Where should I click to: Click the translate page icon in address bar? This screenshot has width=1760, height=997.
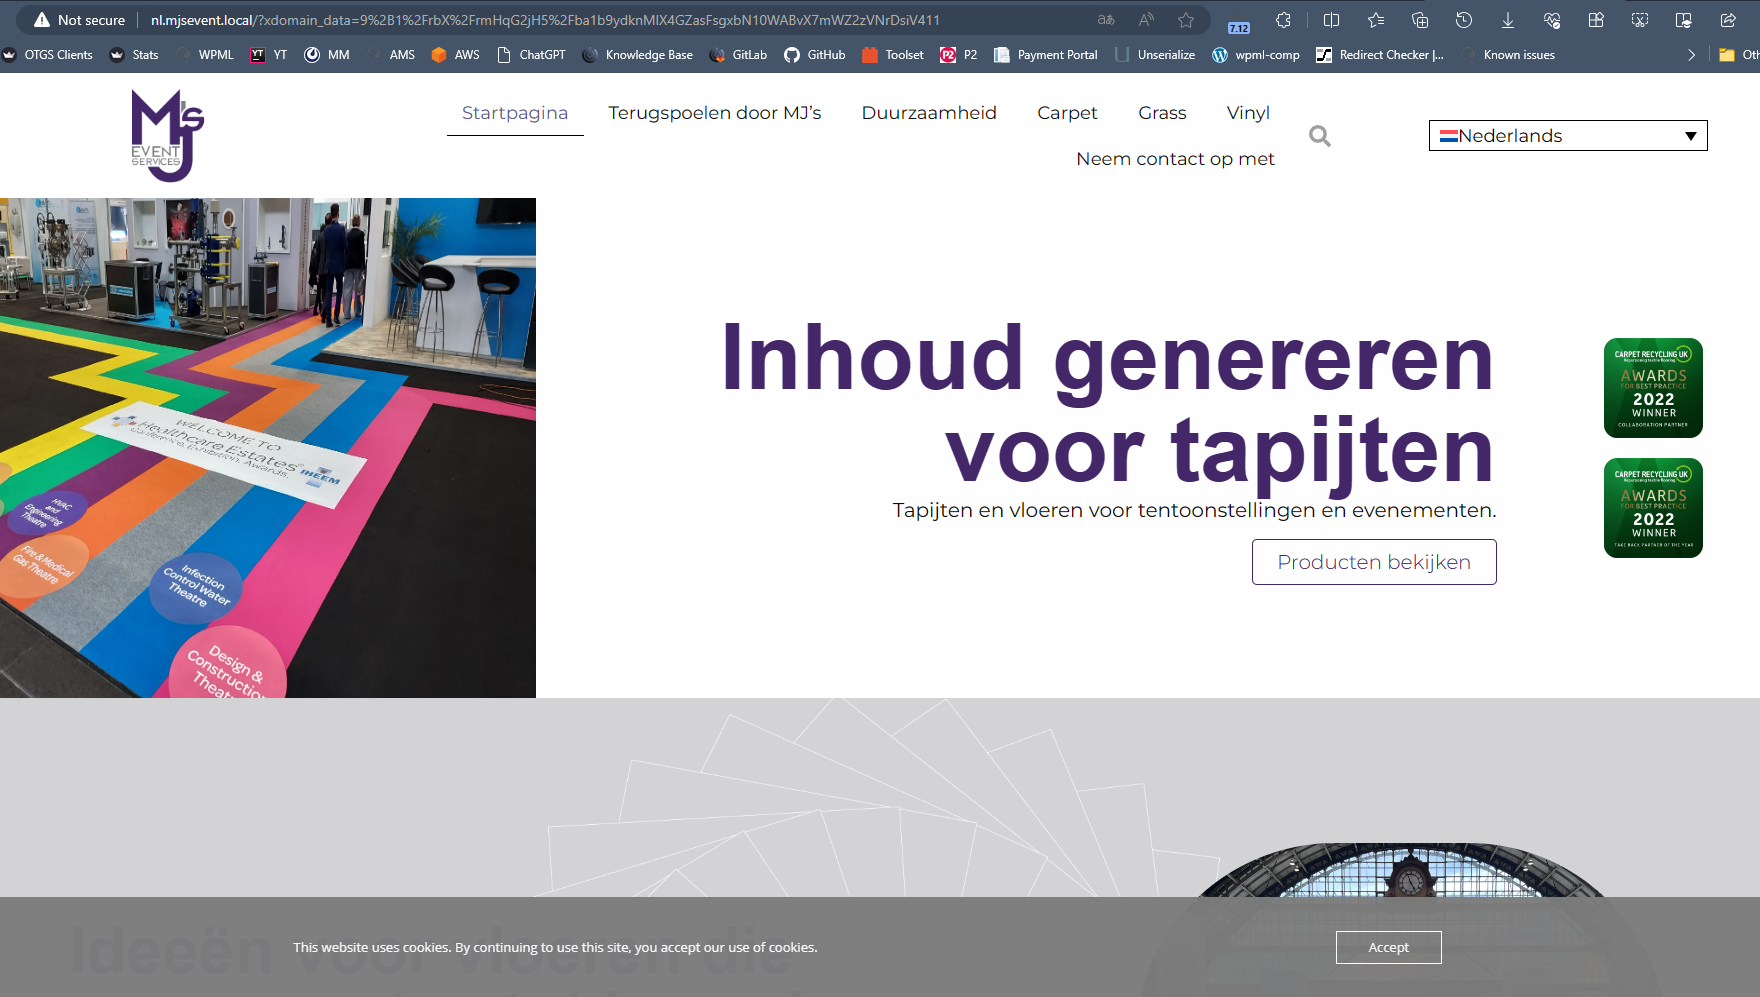point(1106,20)
